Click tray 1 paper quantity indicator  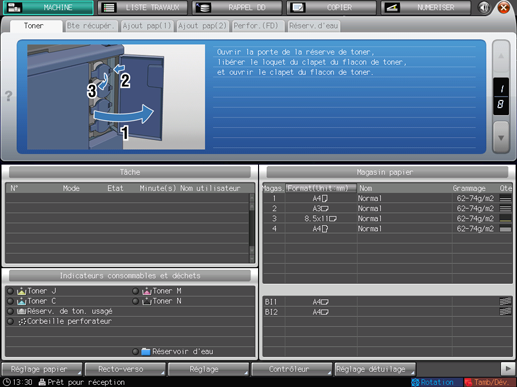(505, 199)
